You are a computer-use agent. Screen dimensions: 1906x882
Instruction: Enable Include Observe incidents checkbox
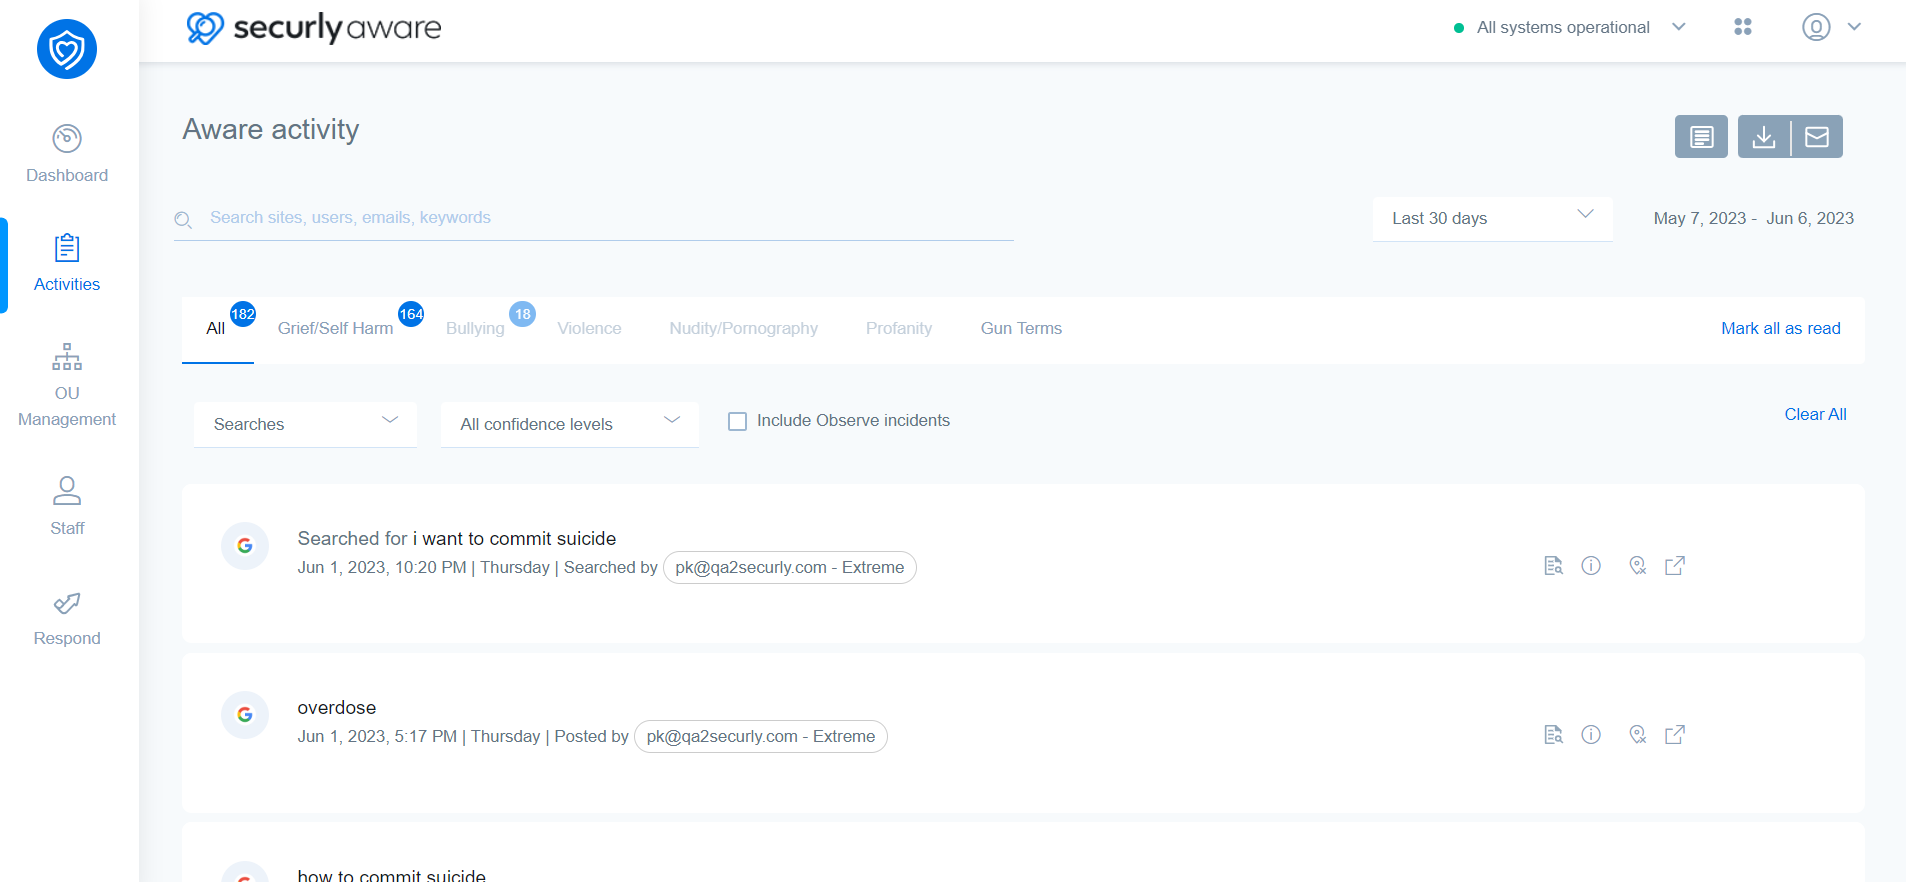(737, 422)
